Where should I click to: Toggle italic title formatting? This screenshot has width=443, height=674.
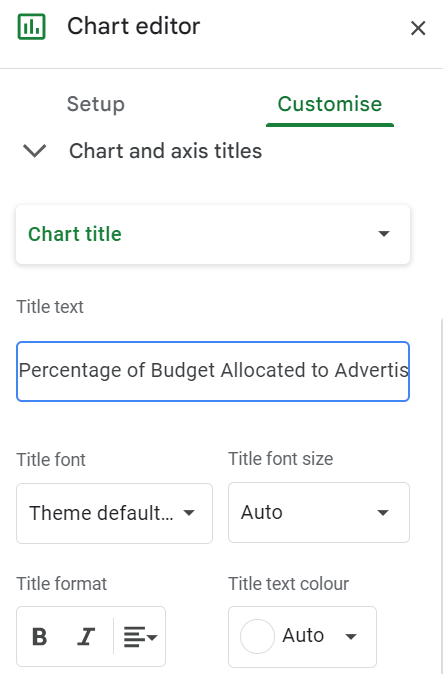pyautogui.click(x=86, y=637)
